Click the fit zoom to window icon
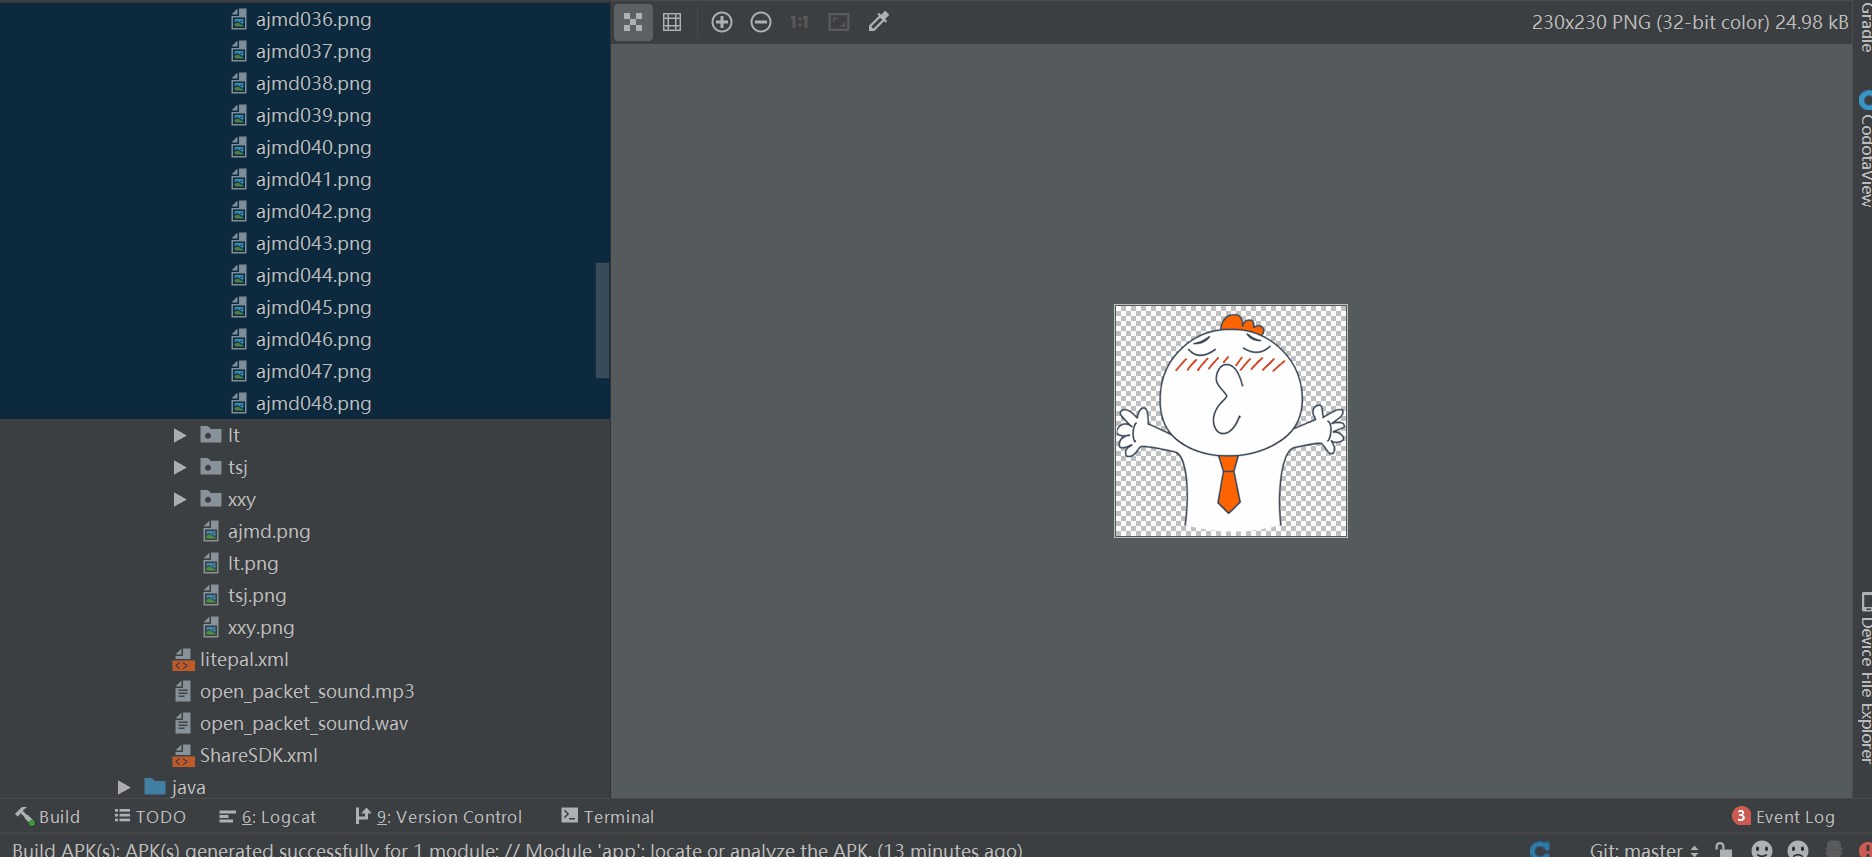 coord(839,22)
